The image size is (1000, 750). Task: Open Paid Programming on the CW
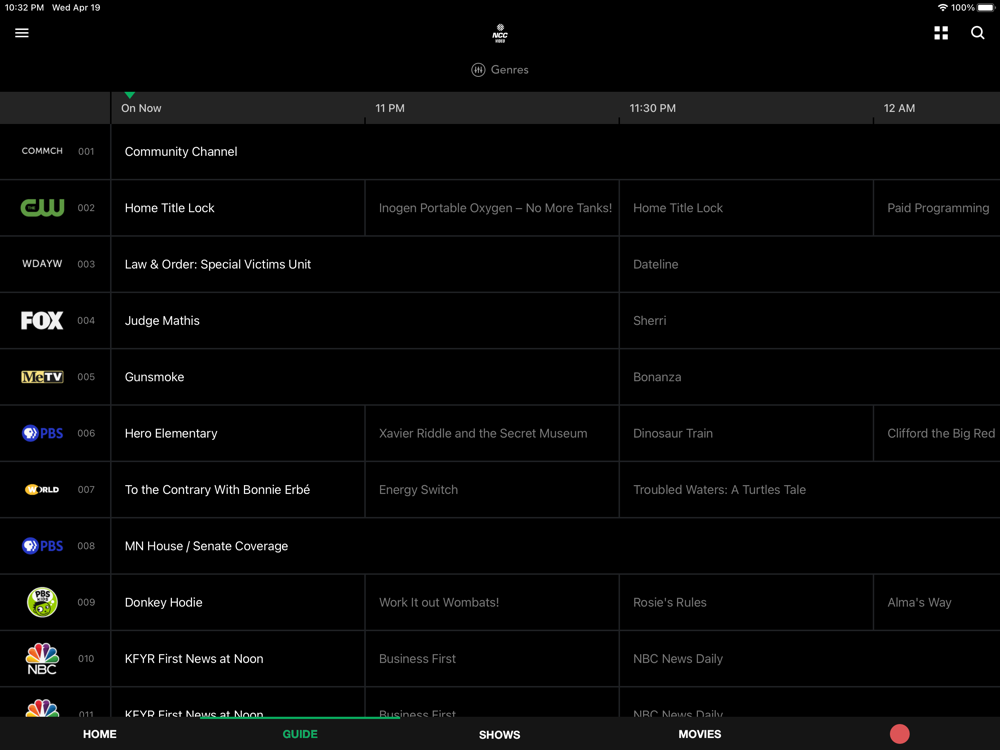coord(937,208)
